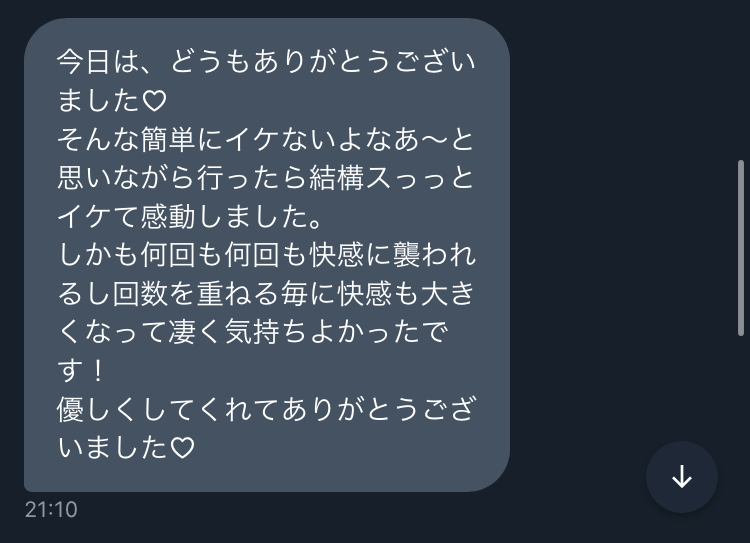Click the word 快感も in the bubble
750x543 pixels.
pyautogui.click(x=378, y=293)
